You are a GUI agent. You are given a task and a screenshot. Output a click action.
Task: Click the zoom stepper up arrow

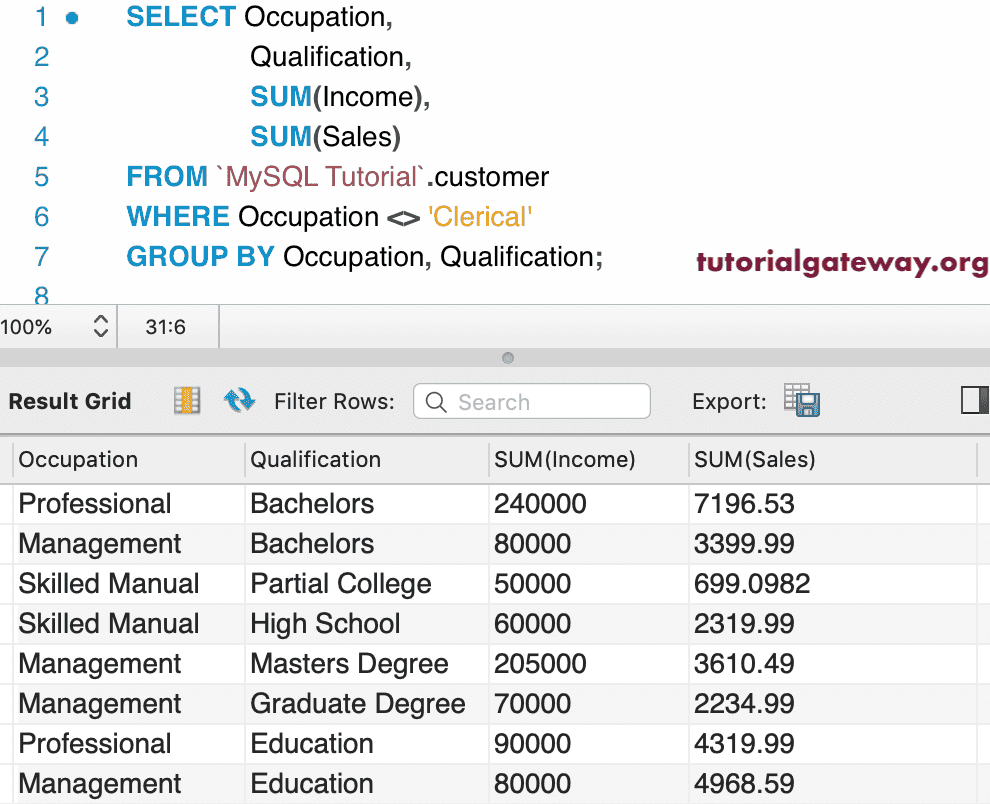(100, 321)
